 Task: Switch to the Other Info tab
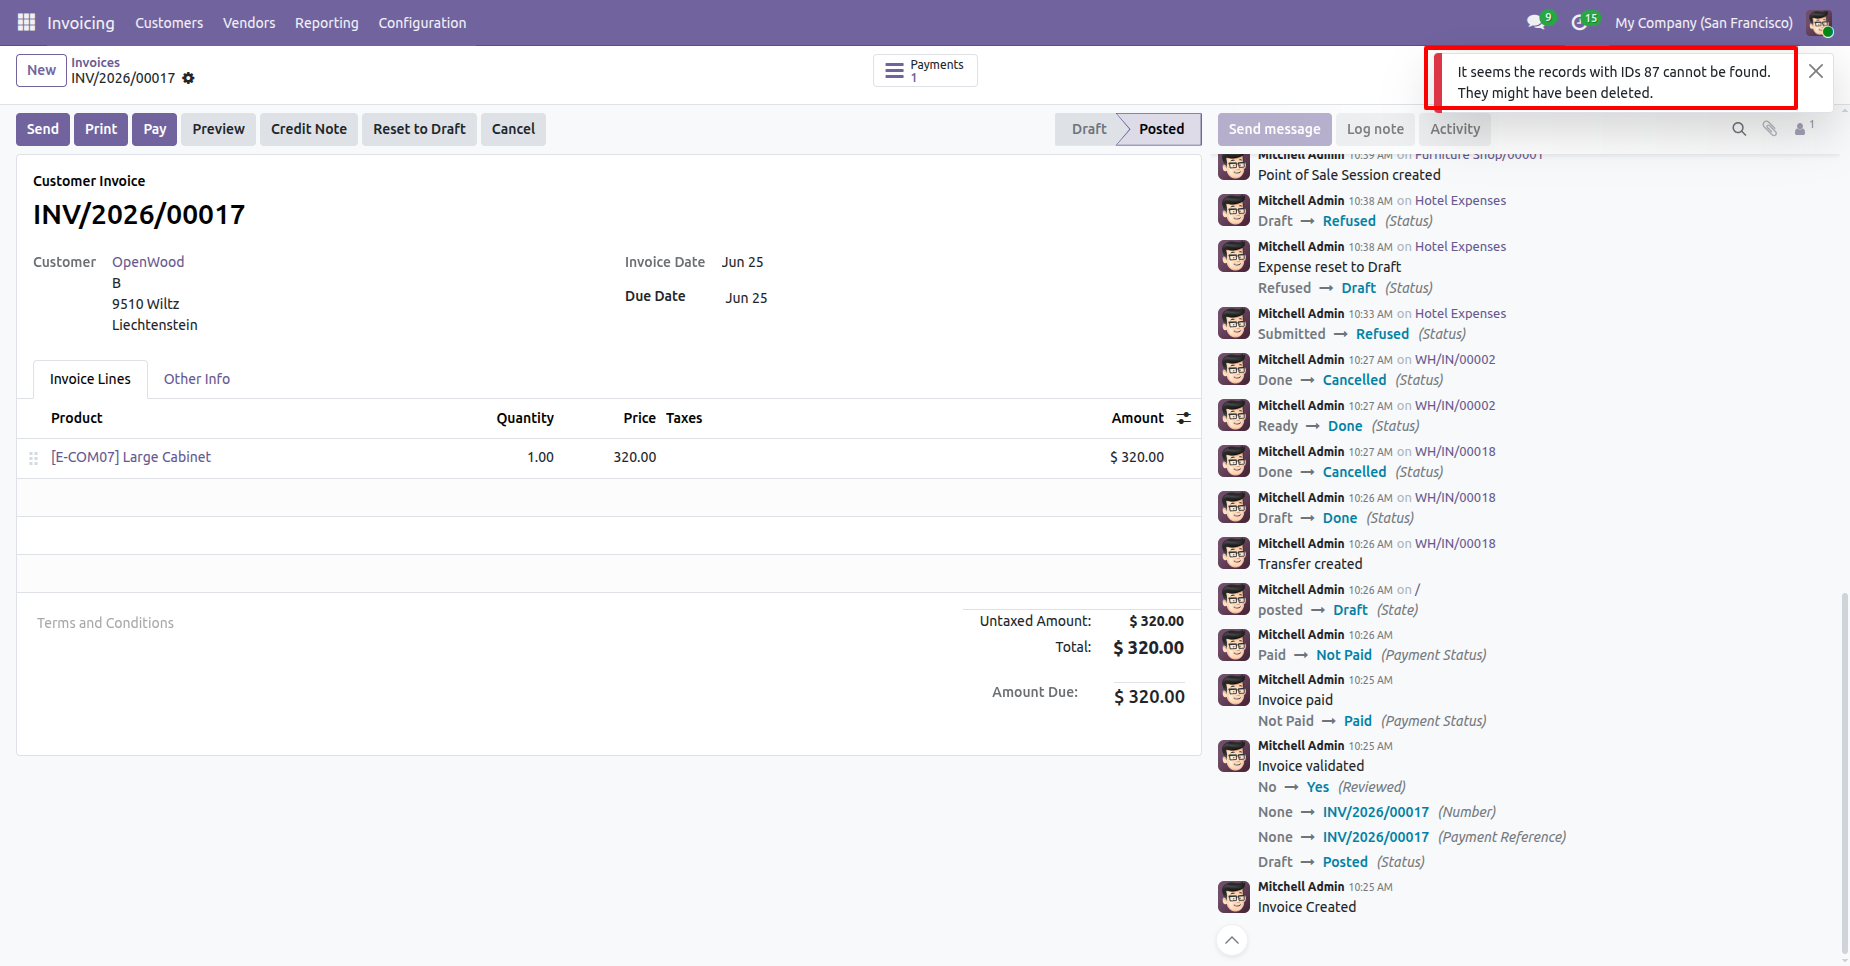(197, 379)
